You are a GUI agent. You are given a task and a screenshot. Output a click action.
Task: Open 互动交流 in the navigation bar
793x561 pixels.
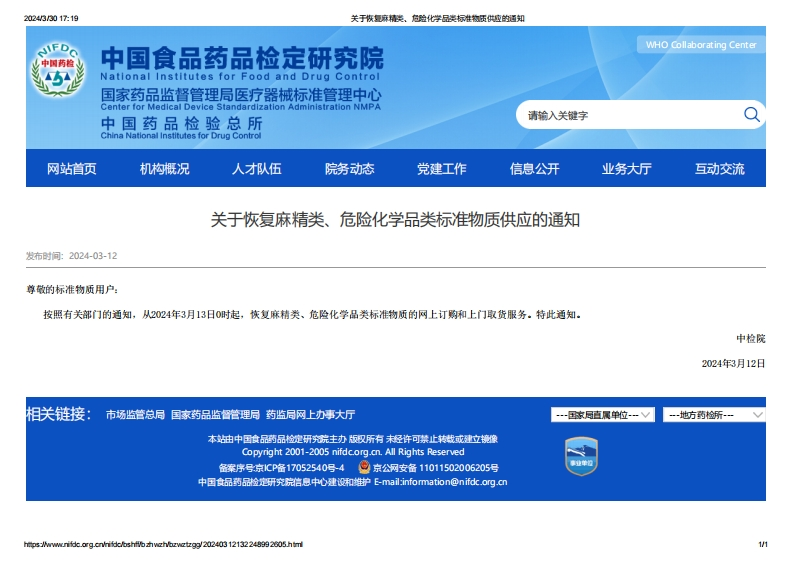pyautogui.click(x=720, y=169)
